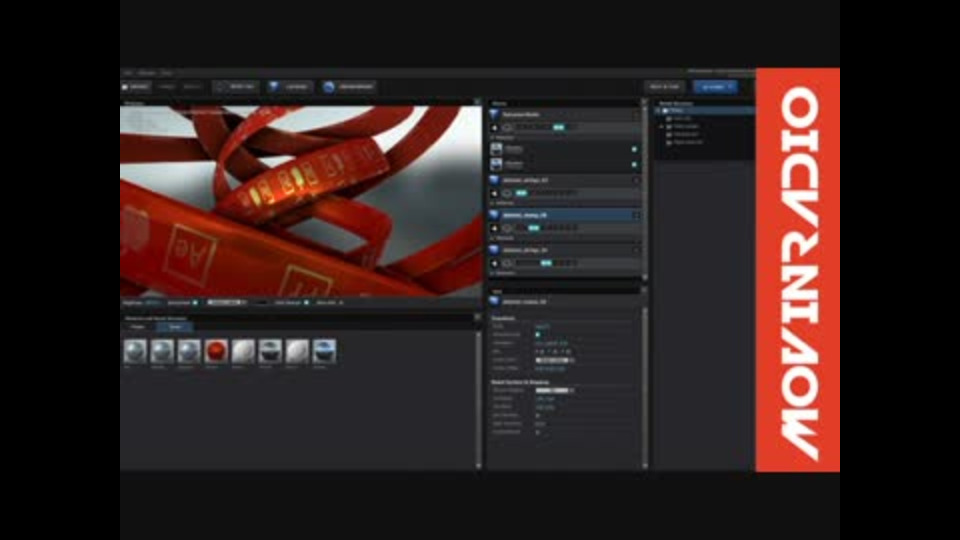Select the white sphere preset left of the blue-sky sphere
Screen dimensions: 960x540
coord(297,351)
